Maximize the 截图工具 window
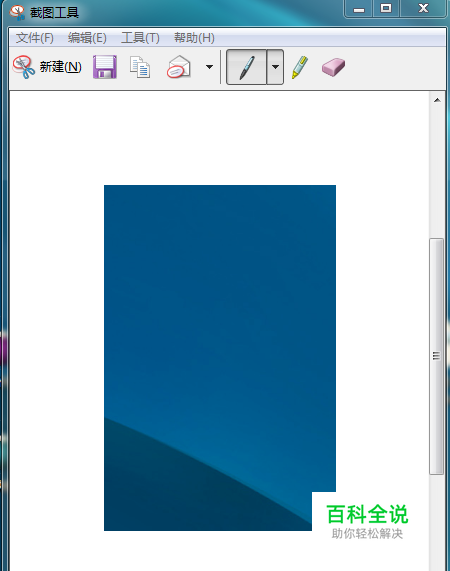This screenshot has height=571, width=450. click(x=386, y=8)
